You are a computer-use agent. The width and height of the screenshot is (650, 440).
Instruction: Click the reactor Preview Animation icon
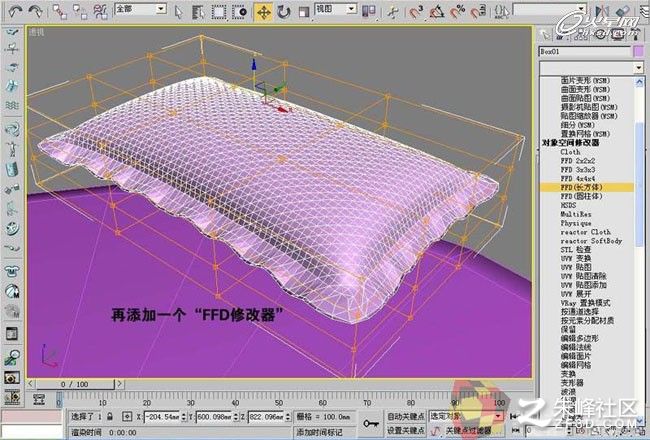pyautogui.click(x=12, y=378)
